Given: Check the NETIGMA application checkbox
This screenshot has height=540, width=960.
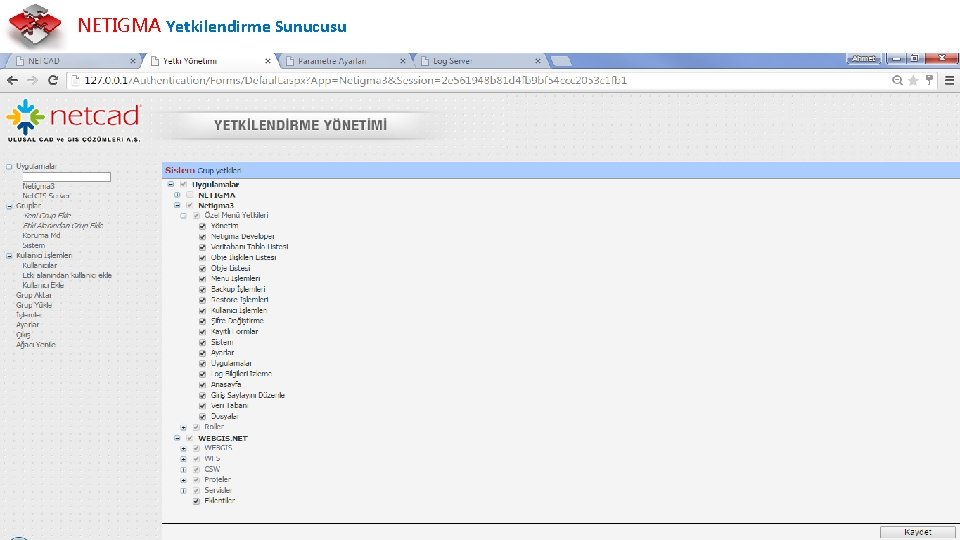Looking at the screenshot, I should (190, 195).
